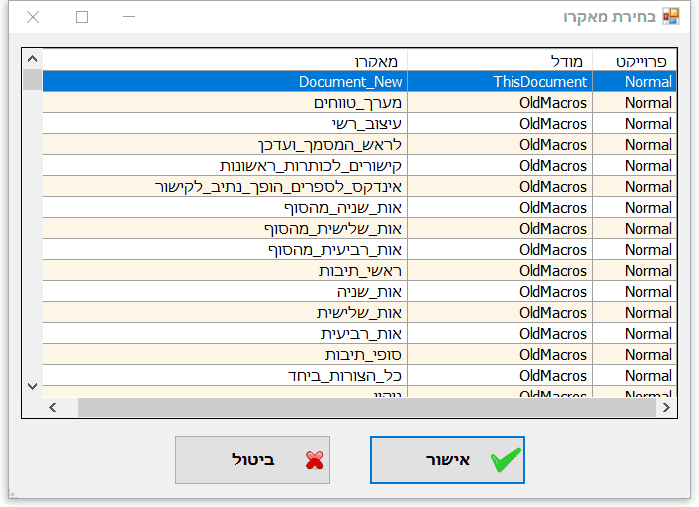Click Normal cell in כל_הצורות_ביחד row

pos(635,375)
